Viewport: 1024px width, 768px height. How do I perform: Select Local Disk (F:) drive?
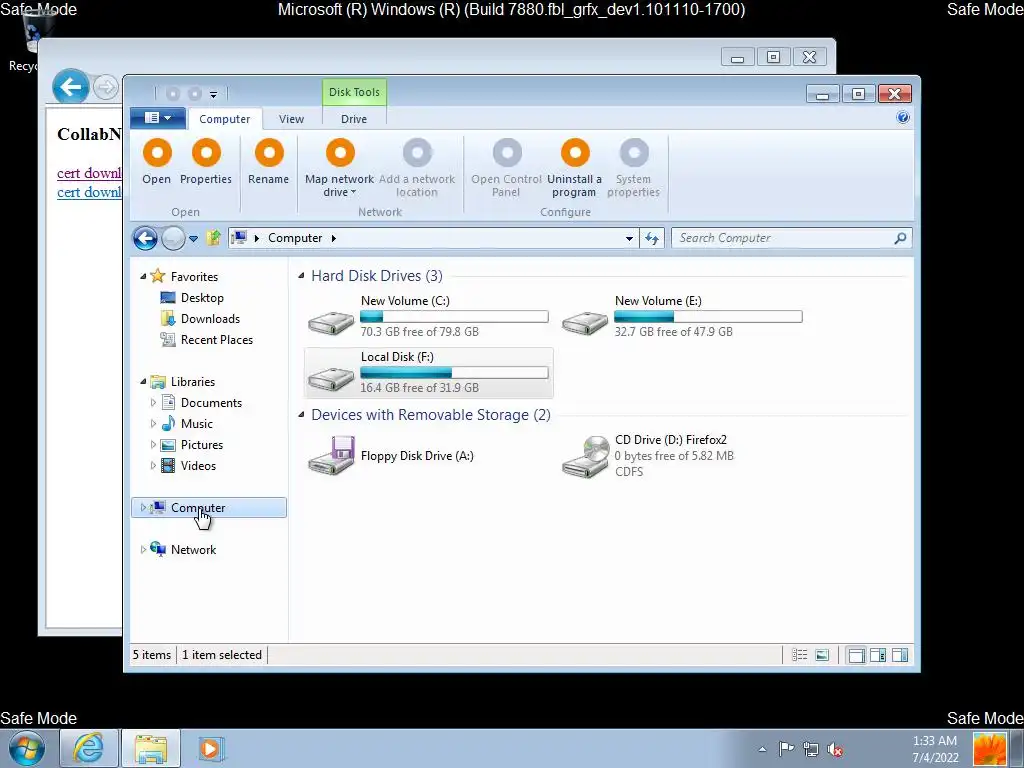428,372
